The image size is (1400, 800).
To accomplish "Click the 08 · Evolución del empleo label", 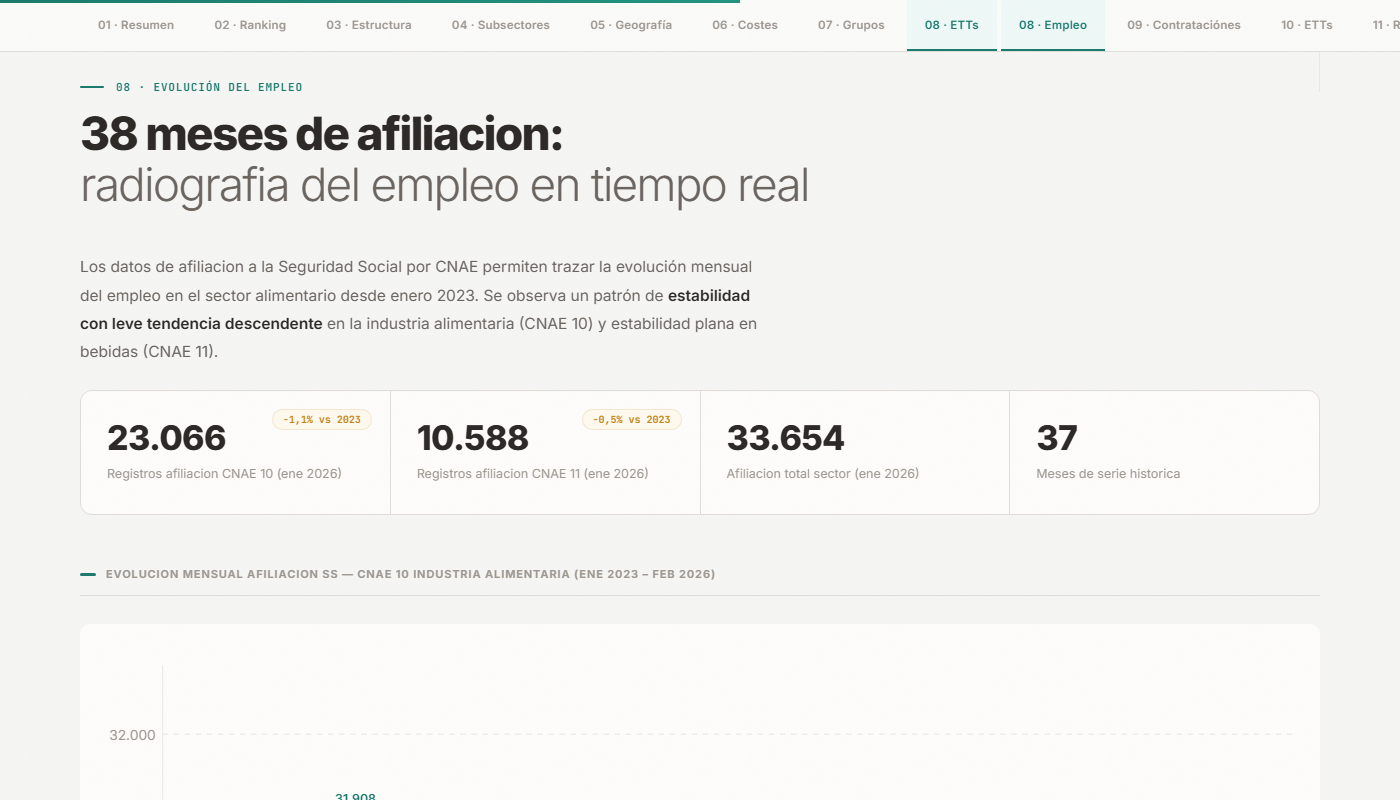I will click(209, 87).
